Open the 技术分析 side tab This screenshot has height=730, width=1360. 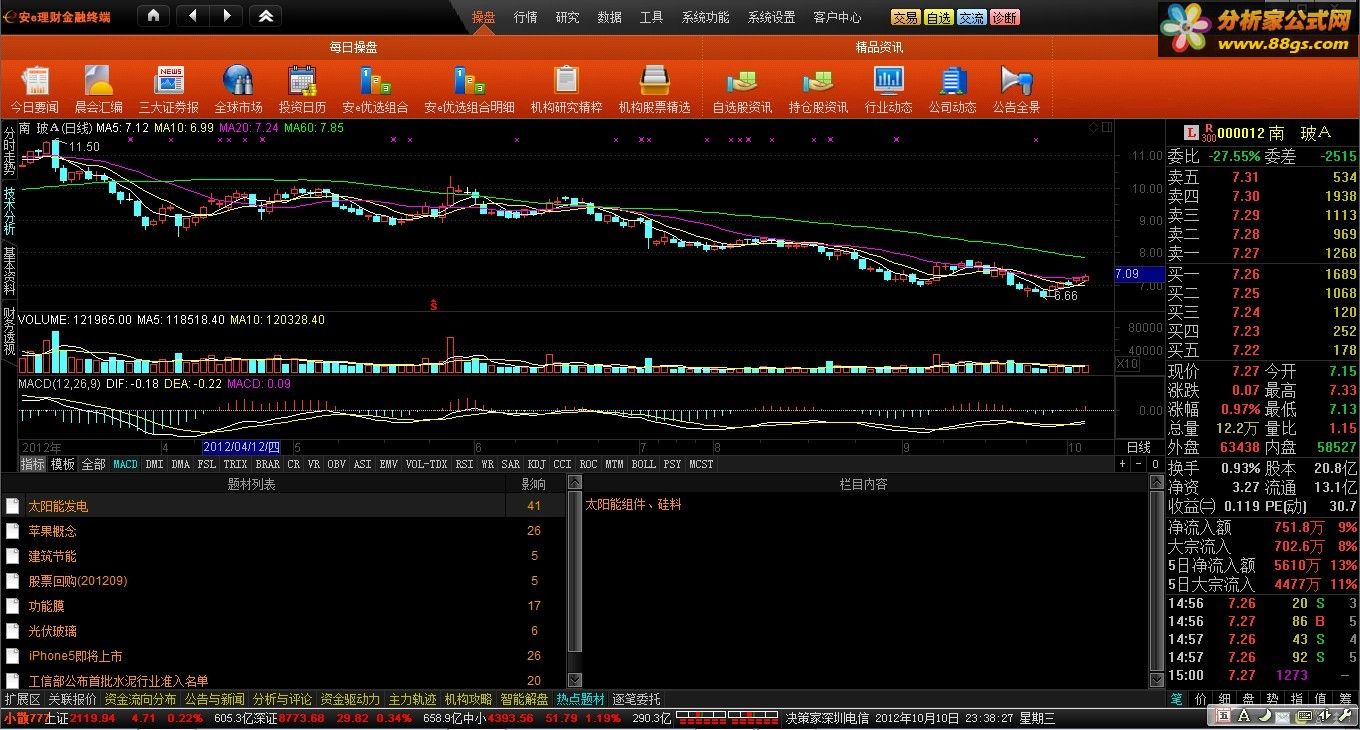click(9, 209)
